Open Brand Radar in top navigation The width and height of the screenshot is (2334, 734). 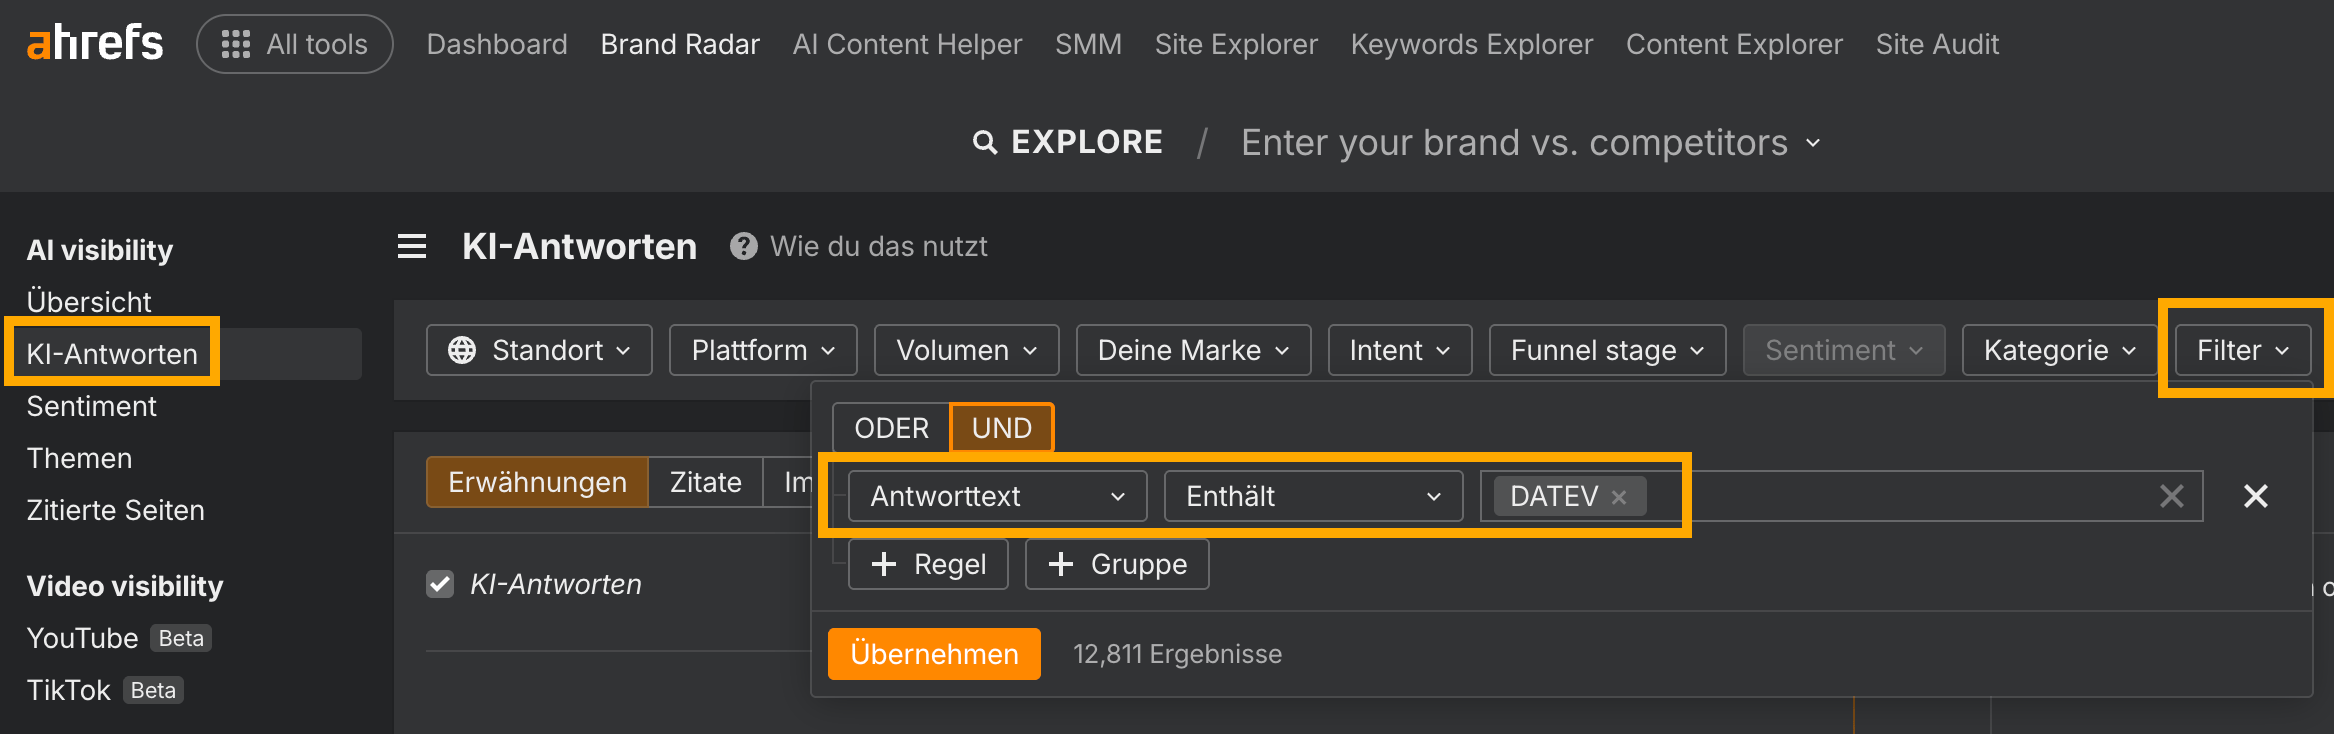[680, 44]
